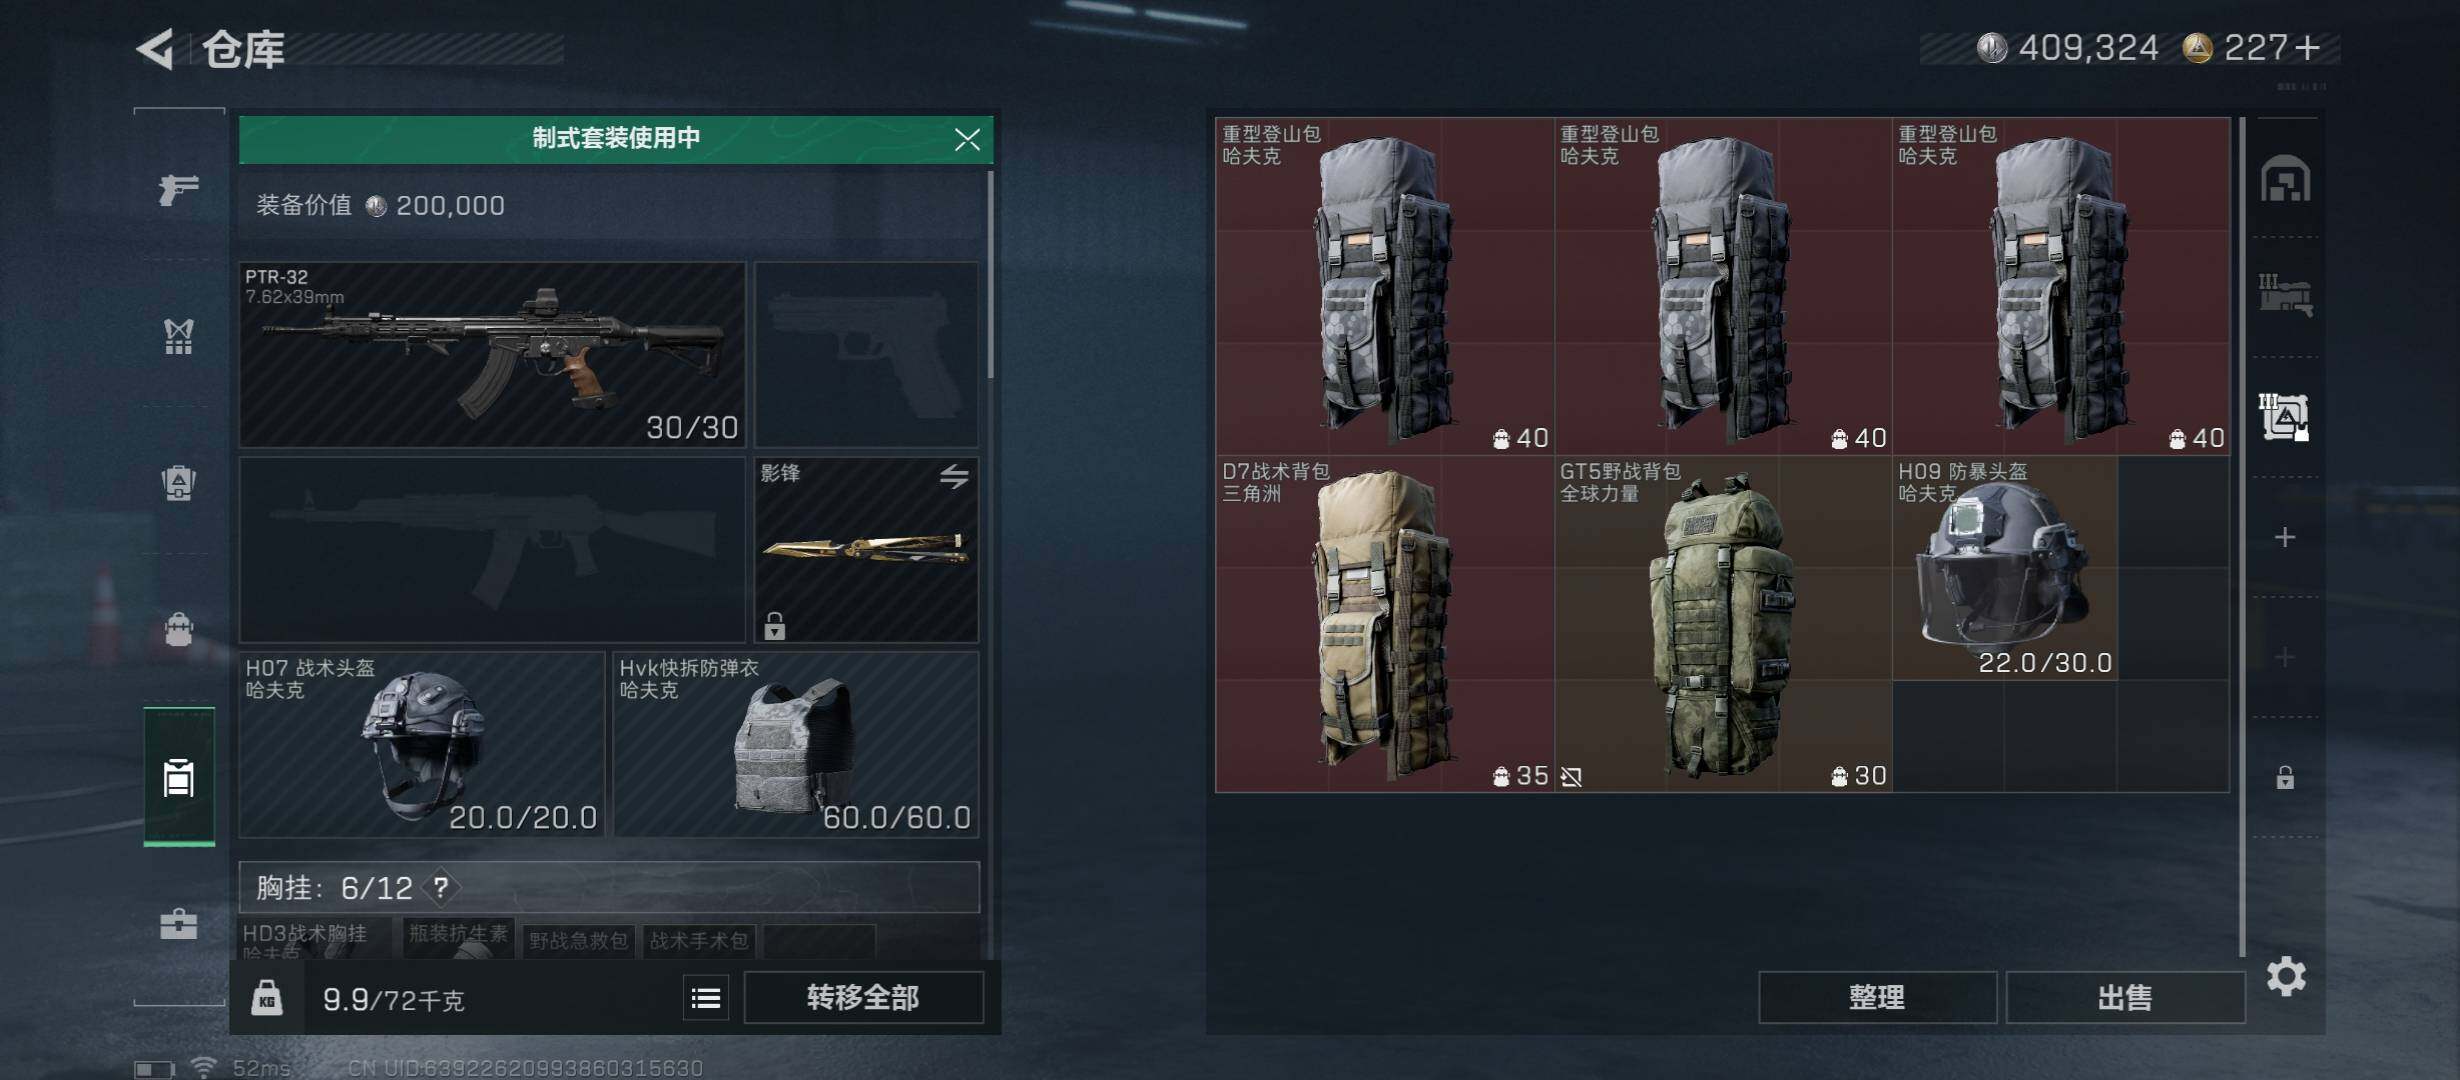Image resolution: width=2460 pixels, height=1080 pixels.
Task: Click the loadout panel vertical scrollbar
Action: pyautogui.click(x=991, y=275)
